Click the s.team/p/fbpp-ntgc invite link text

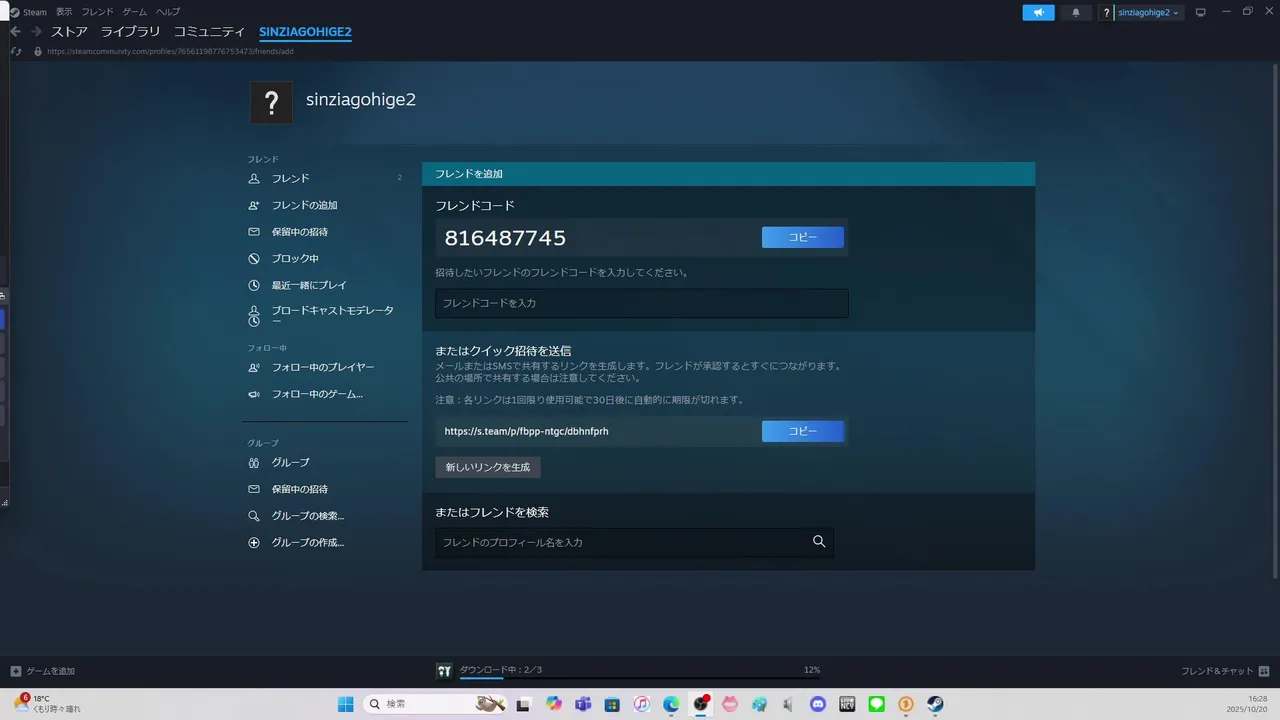click(526, 432)
